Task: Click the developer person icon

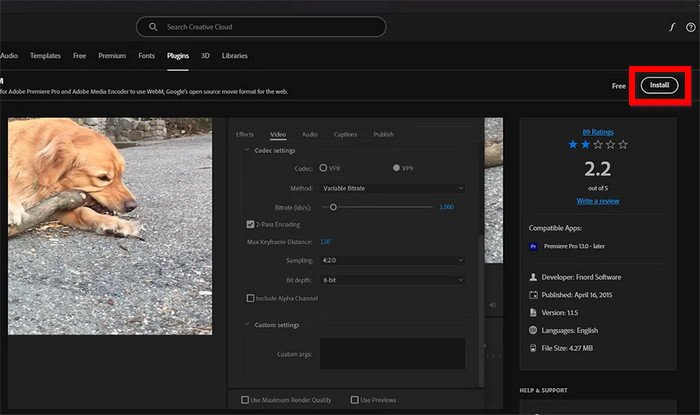Action: [533, 277]
